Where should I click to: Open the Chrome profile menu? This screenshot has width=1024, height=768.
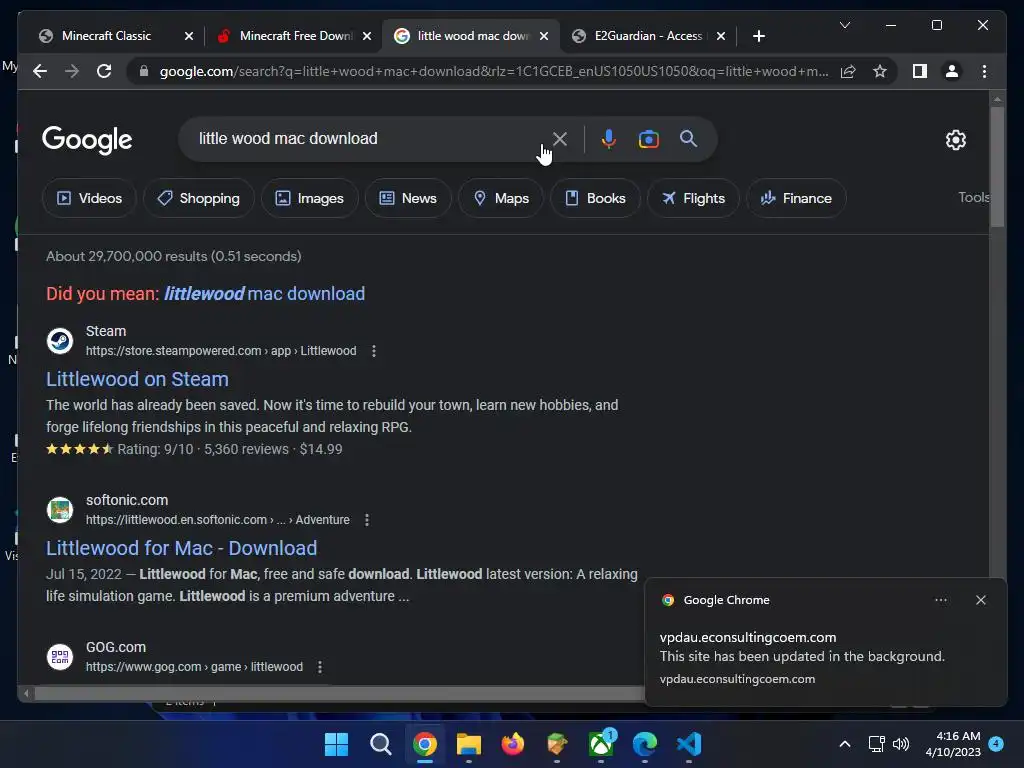[952, 71]
